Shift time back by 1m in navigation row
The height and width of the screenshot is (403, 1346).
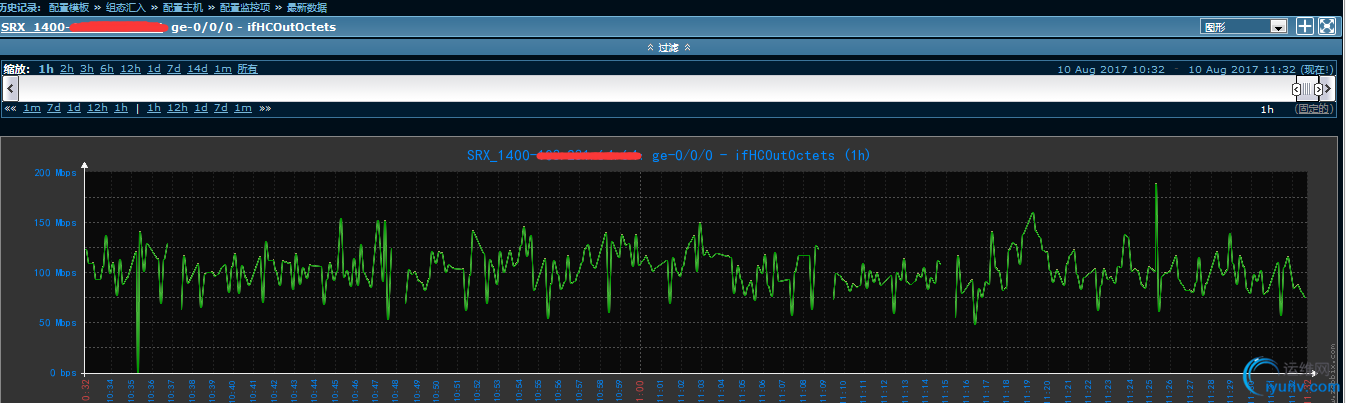click(x=32, y=108)
